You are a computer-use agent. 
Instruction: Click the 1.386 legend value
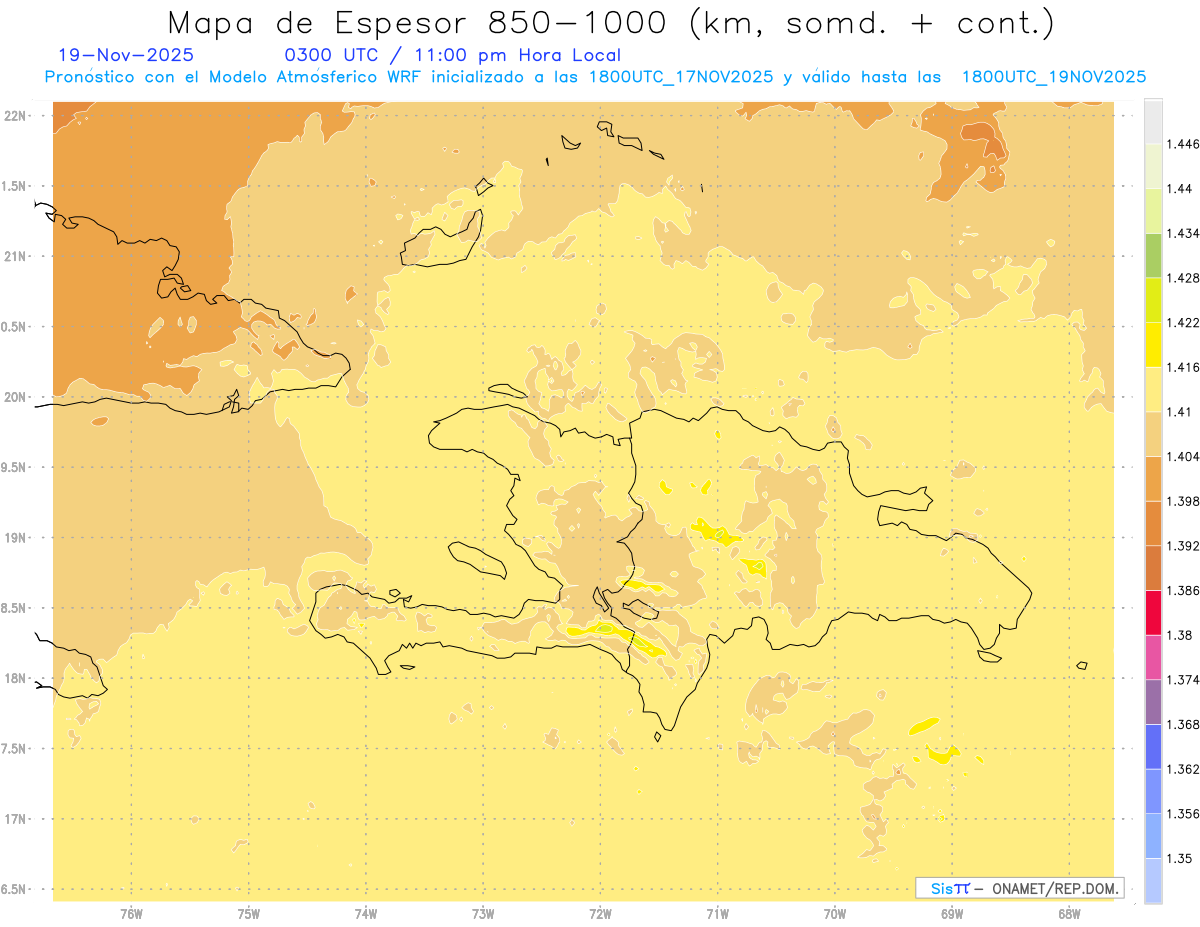1183,590
